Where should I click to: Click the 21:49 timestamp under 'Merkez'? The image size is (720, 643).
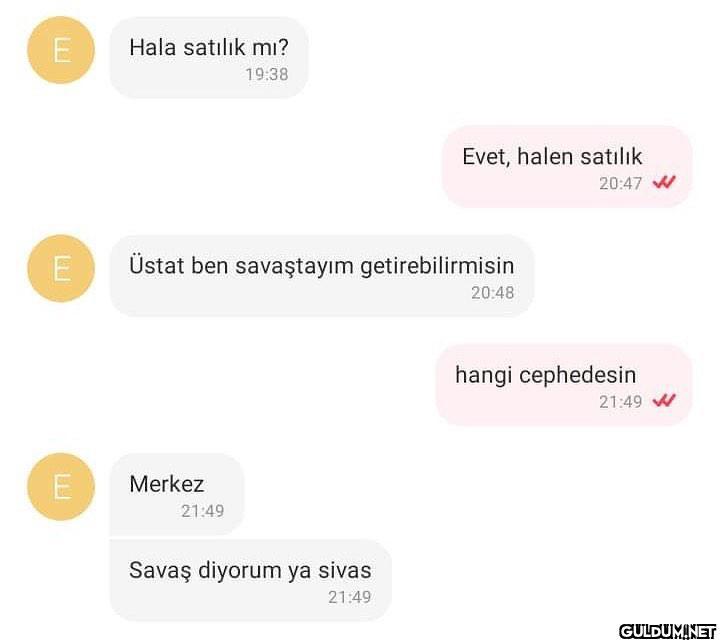202,511
